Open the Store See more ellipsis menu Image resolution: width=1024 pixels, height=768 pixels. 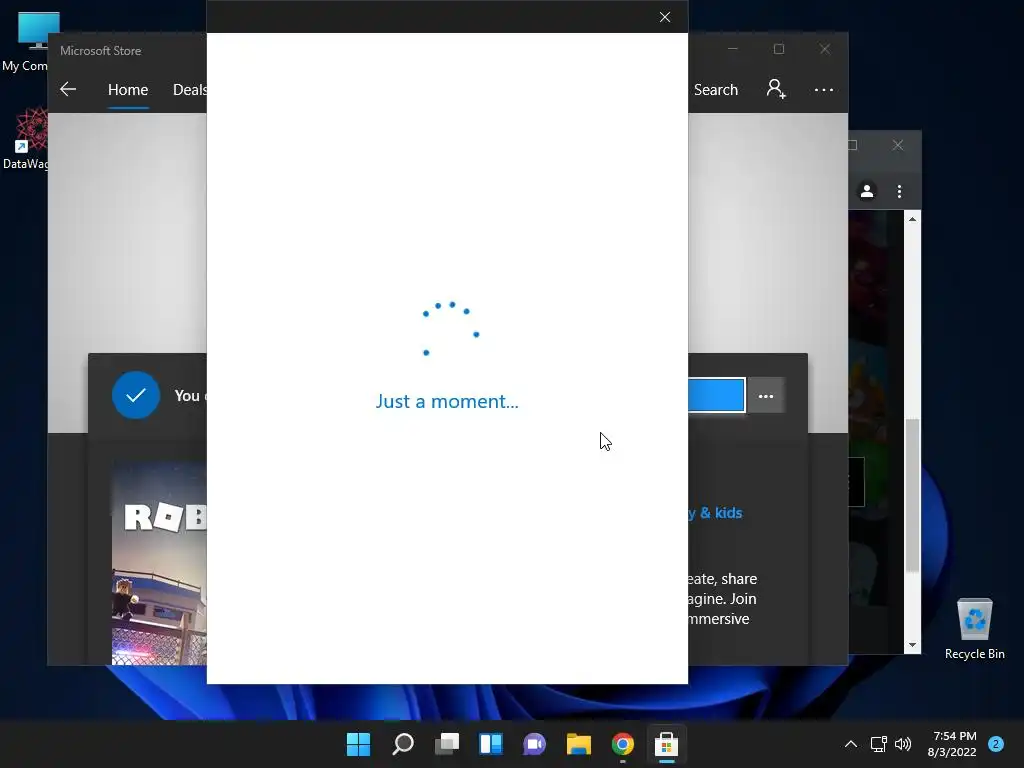(824, 89)
